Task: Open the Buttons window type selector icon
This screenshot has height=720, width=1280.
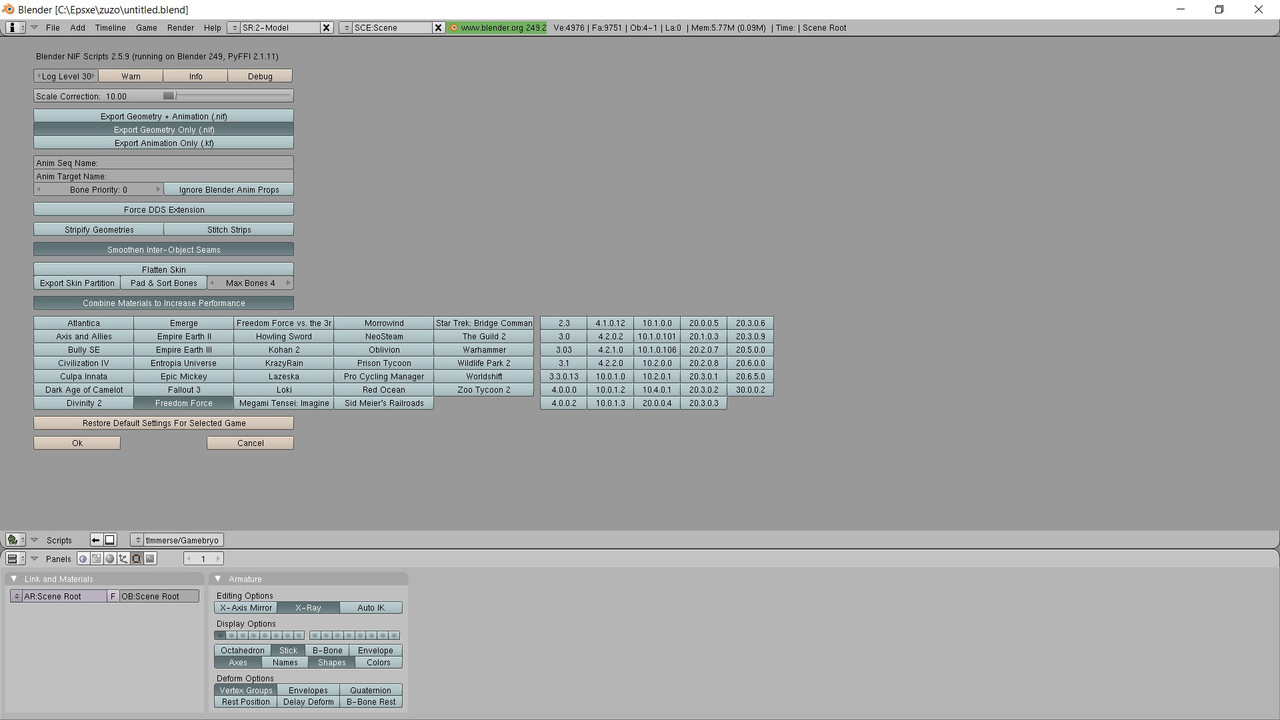Action: (x=15, y=559)
